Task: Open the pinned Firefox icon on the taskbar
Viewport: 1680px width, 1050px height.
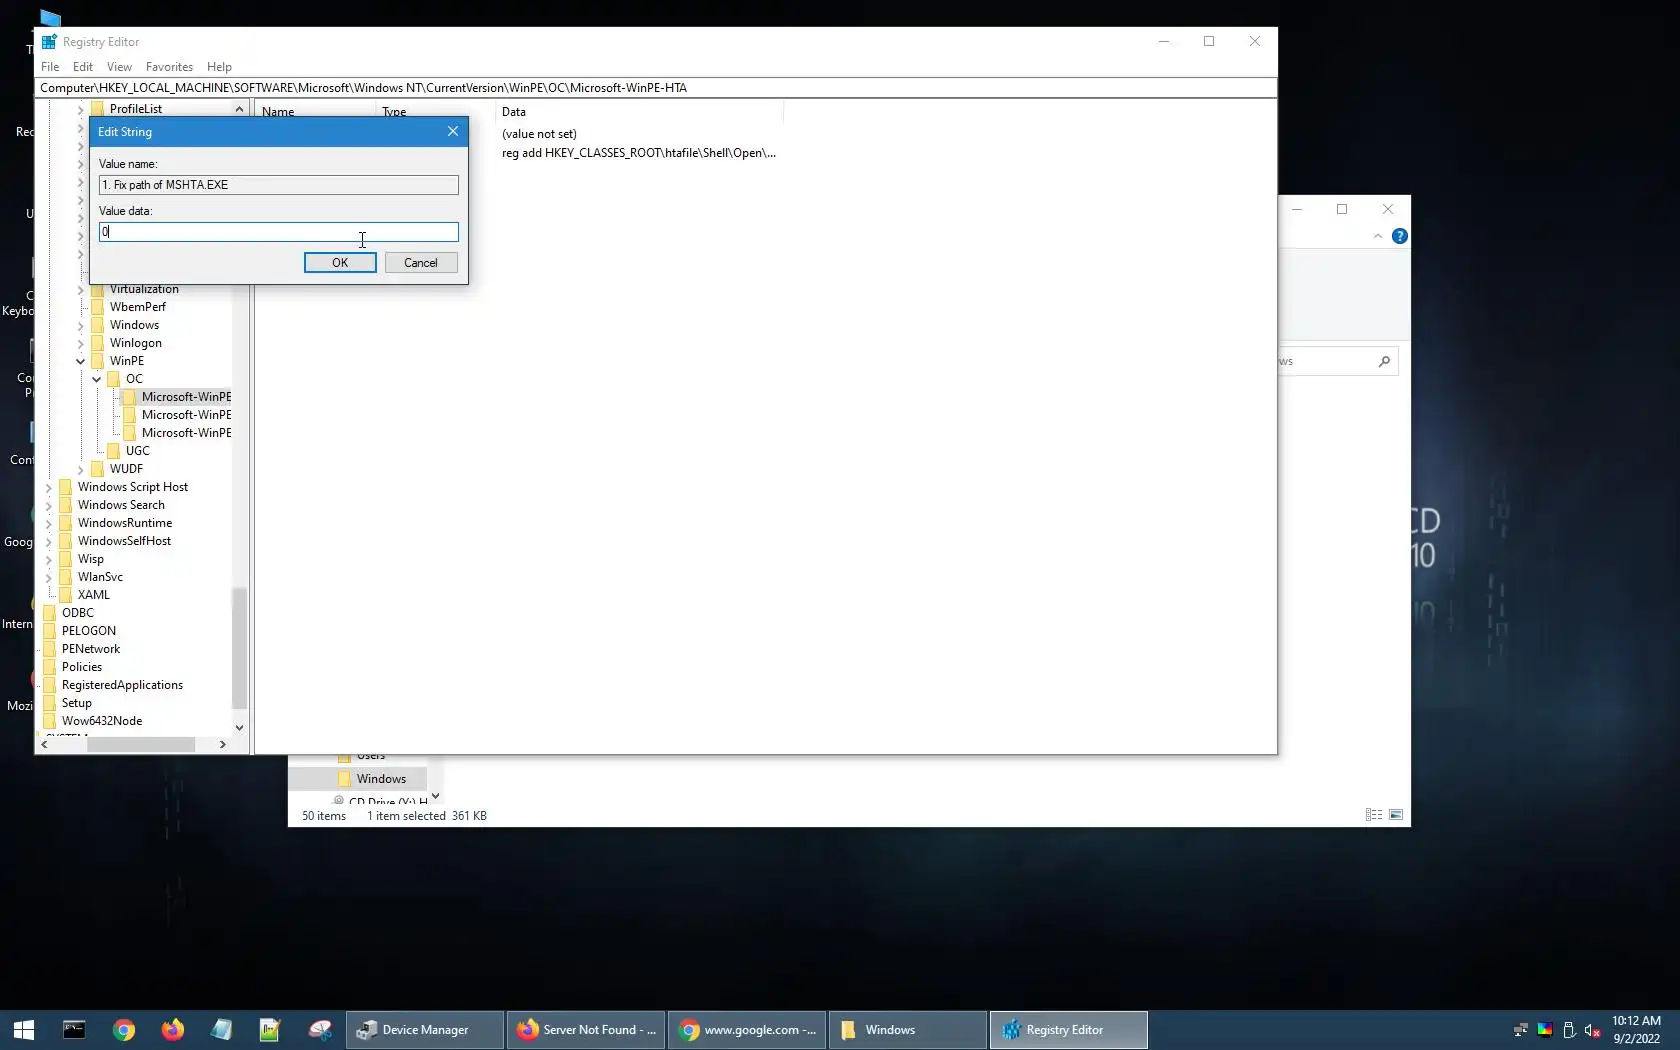Action: click(173, 1030)
